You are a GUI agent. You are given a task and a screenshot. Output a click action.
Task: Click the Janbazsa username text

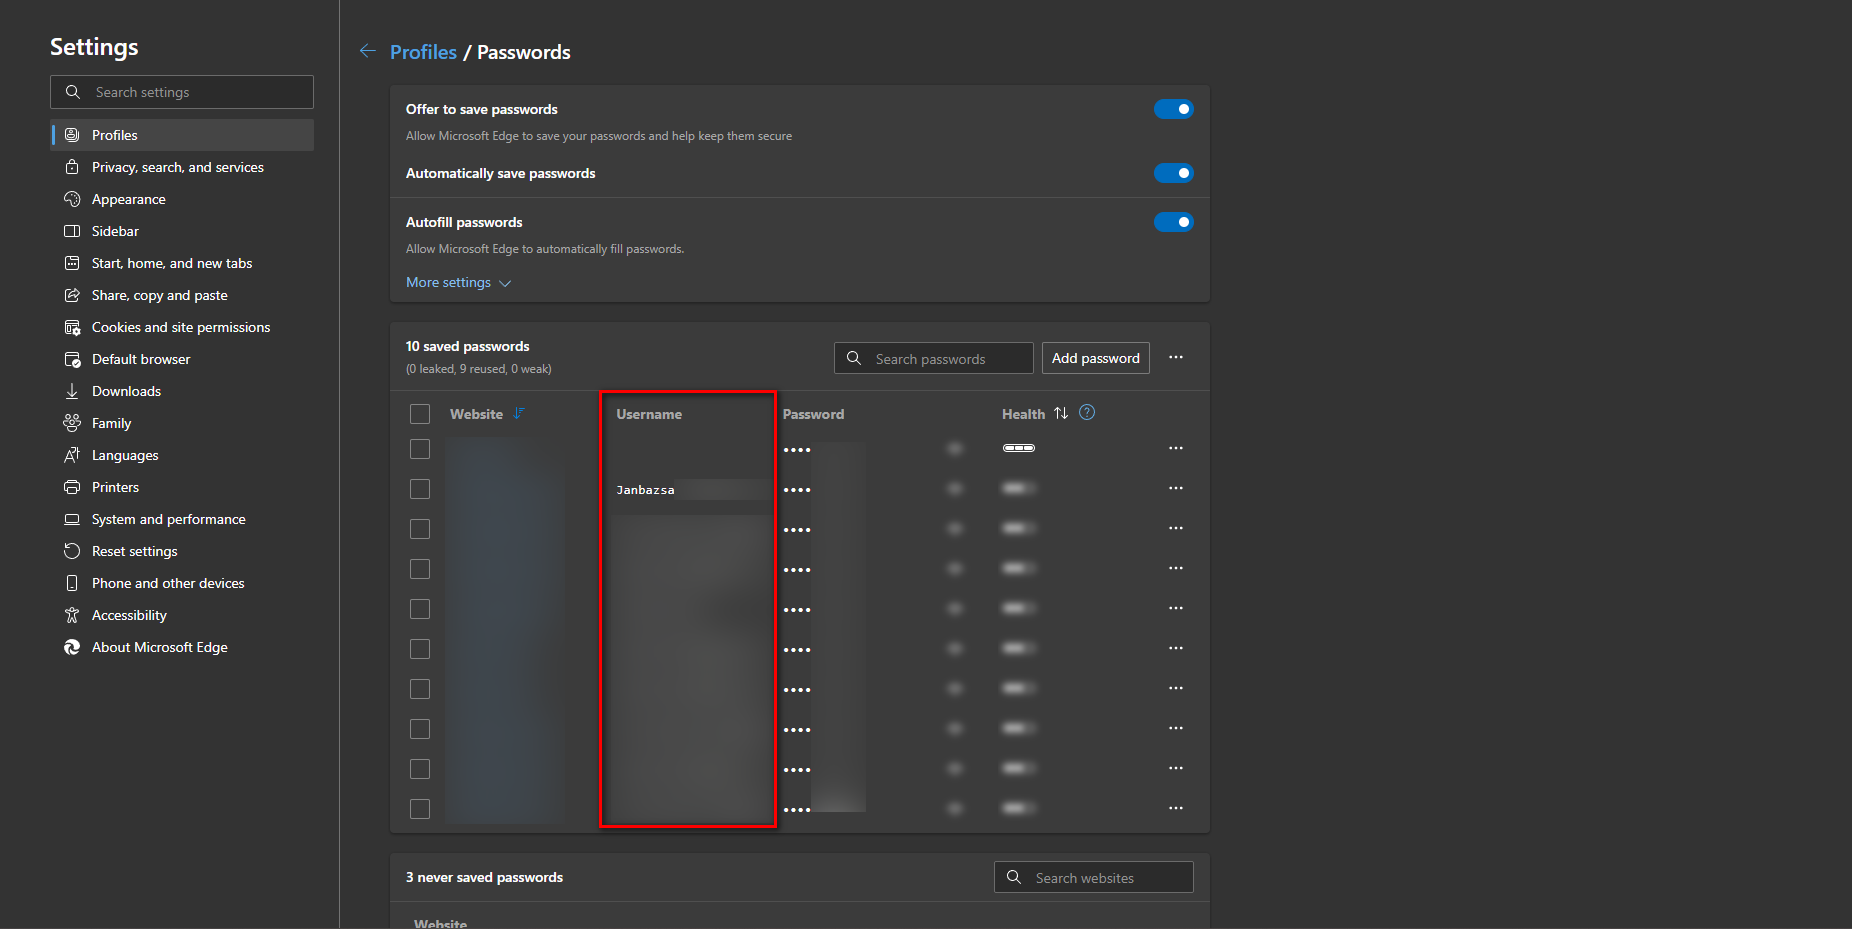[x=645, y=490]
